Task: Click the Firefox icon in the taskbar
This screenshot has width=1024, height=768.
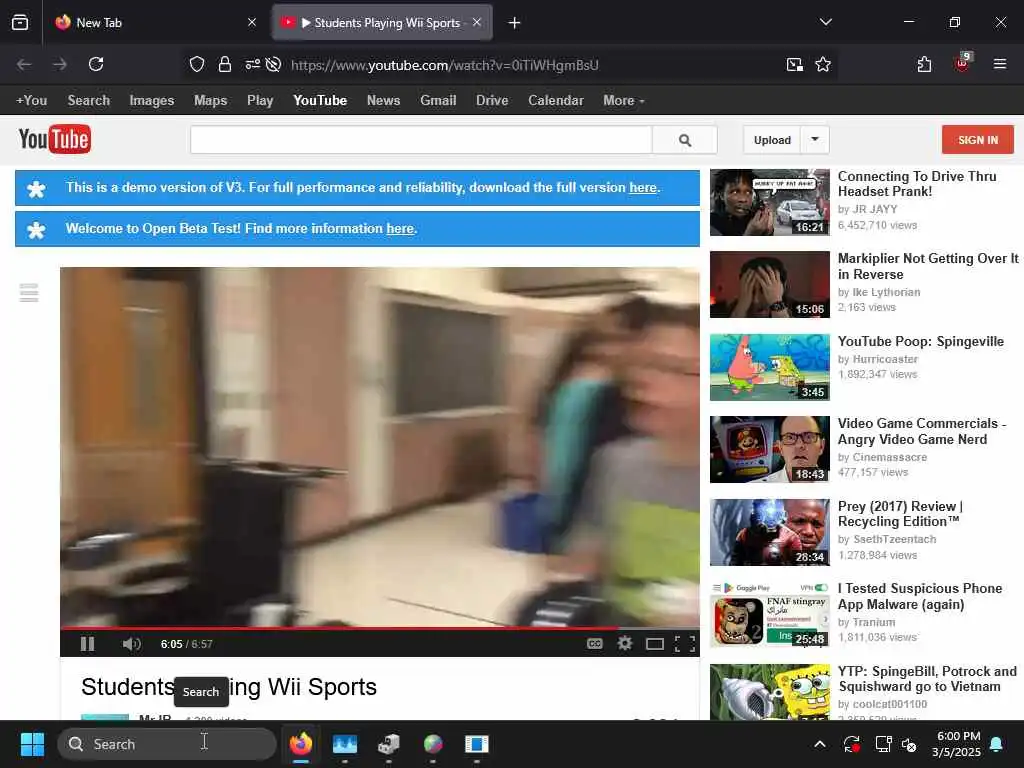Action: pos(301,744)
